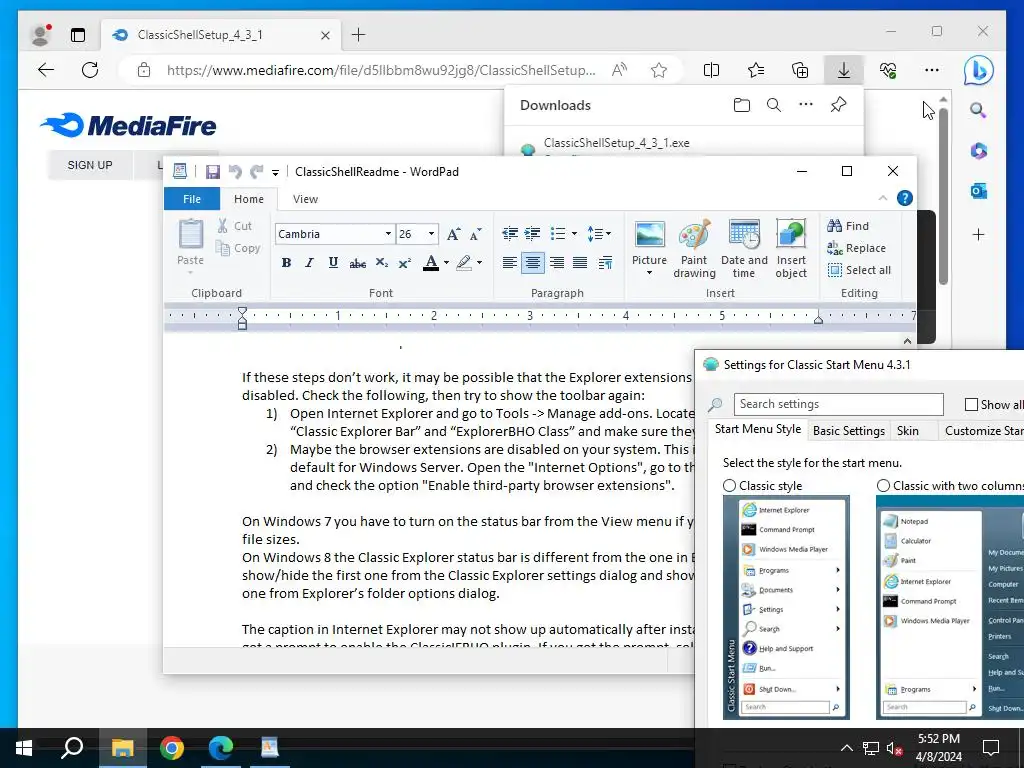Click Edge split screen icon

coord(711,70)
